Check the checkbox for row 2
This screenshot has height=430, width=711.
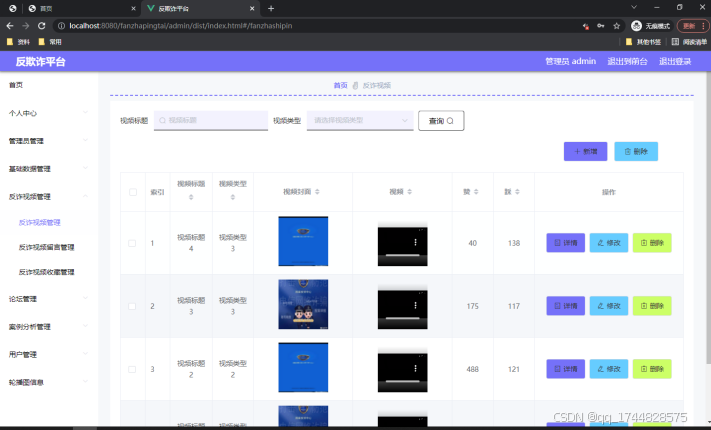[132, 306]
